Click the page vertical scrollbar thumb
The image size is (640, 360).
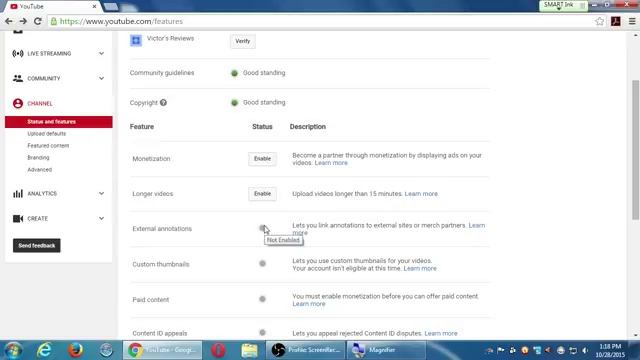(636, 150)
